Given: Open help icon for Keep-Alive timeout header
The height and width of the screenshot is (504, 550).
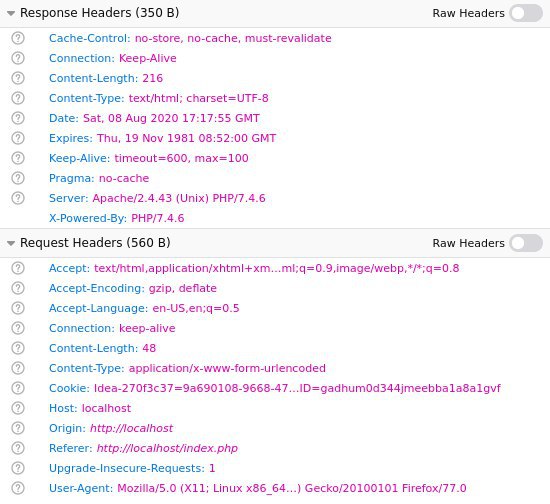Looking at the screenshot, I should (x=18, y=158).
